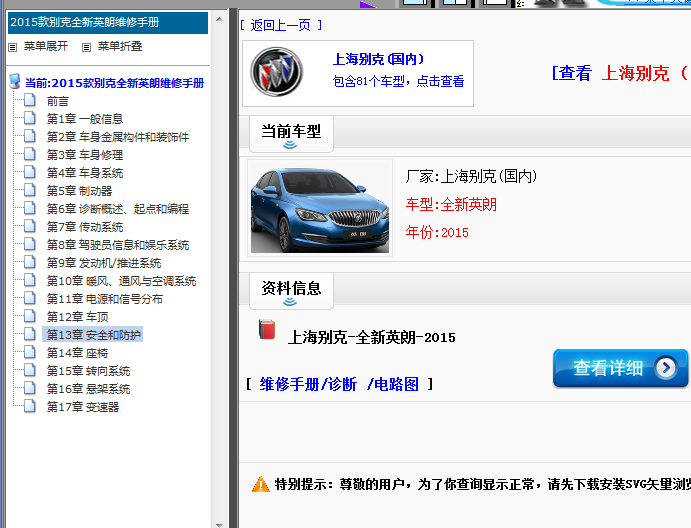Click the page icon beside 第15章 转向系统
This screenshot has width=691, height=528.
point(30,370)
